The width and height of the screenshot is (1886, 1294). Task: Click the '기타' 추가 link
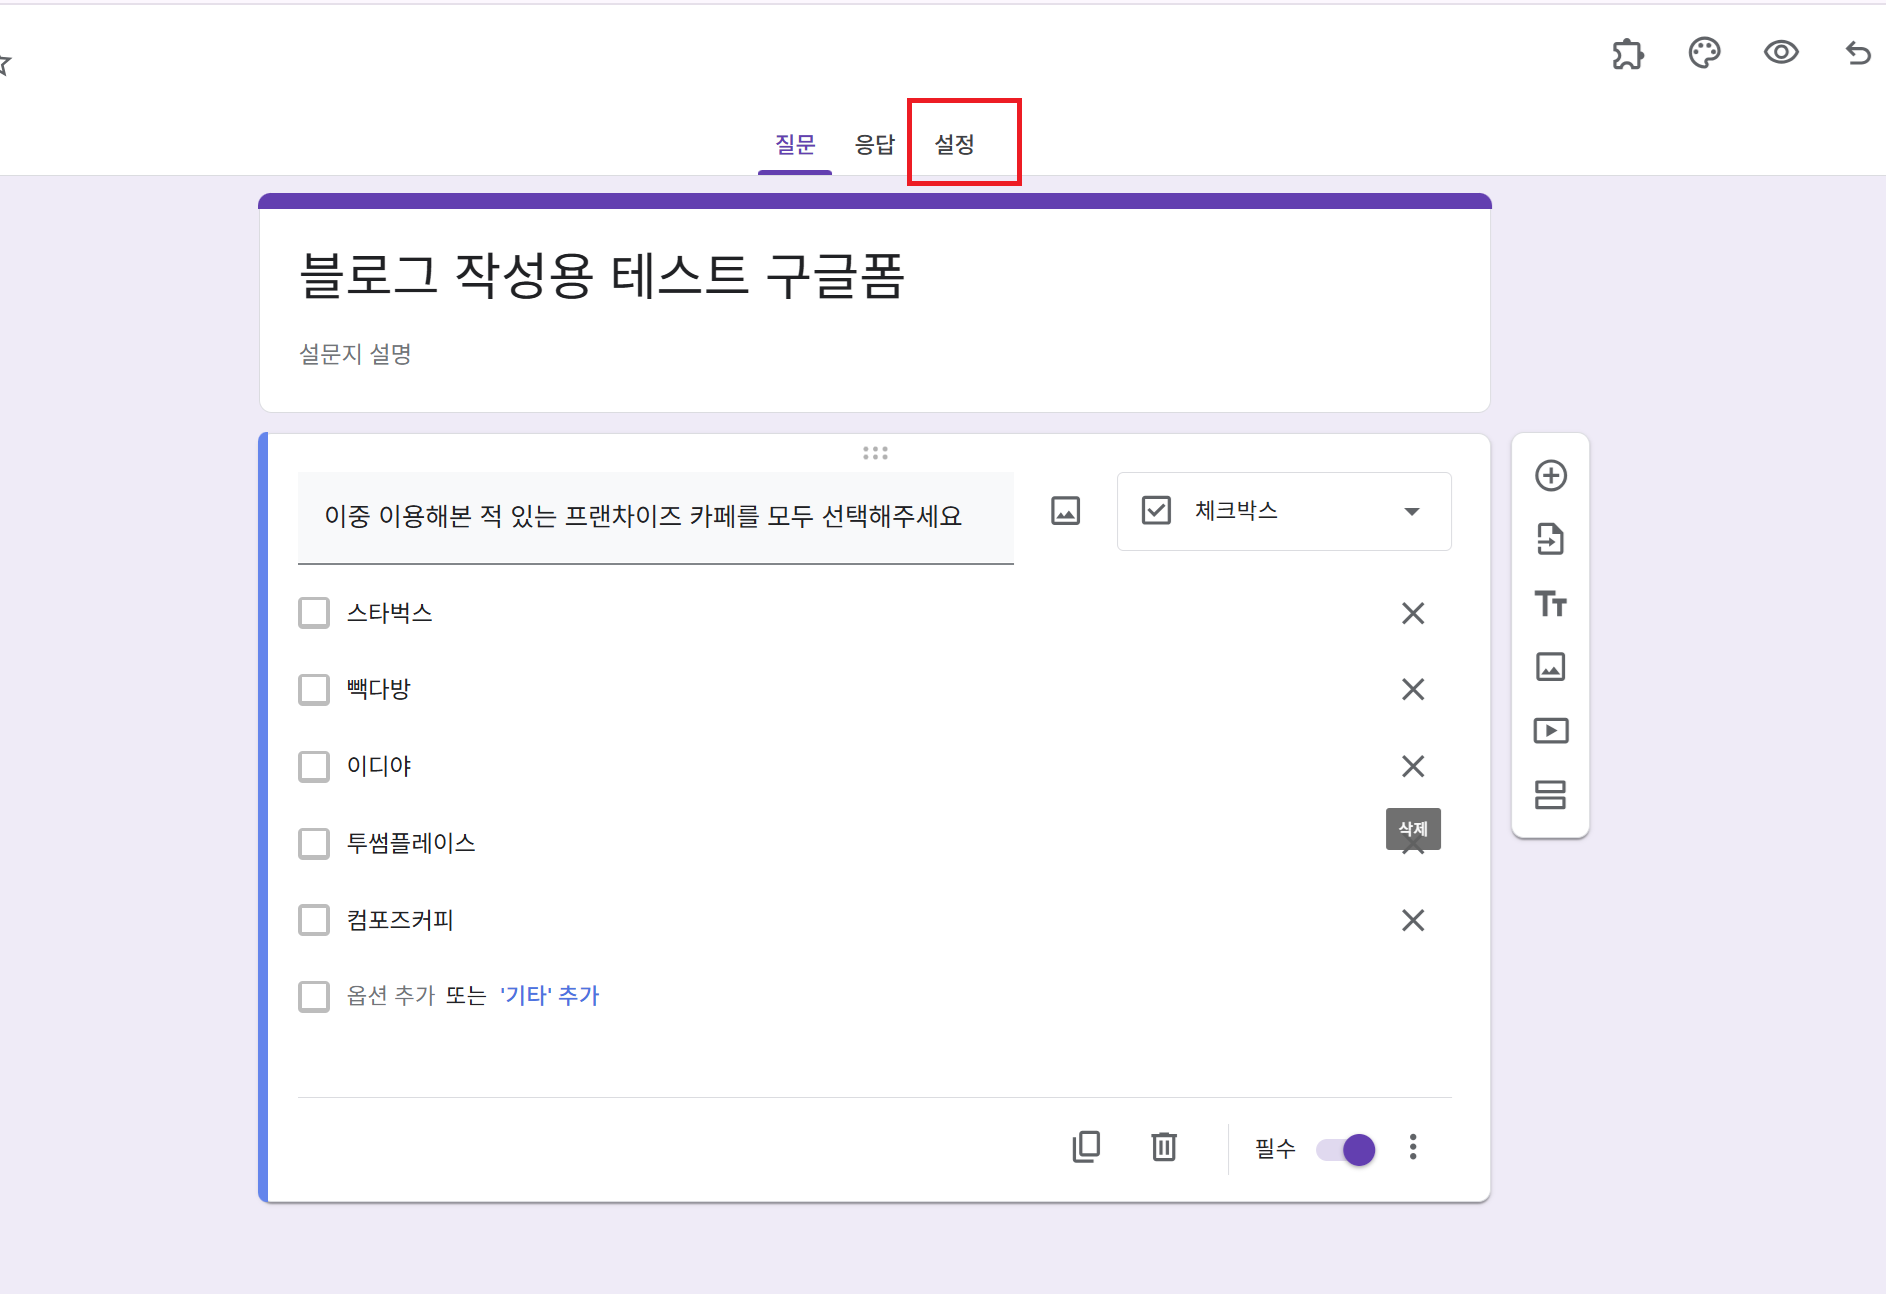coord(549,996)
